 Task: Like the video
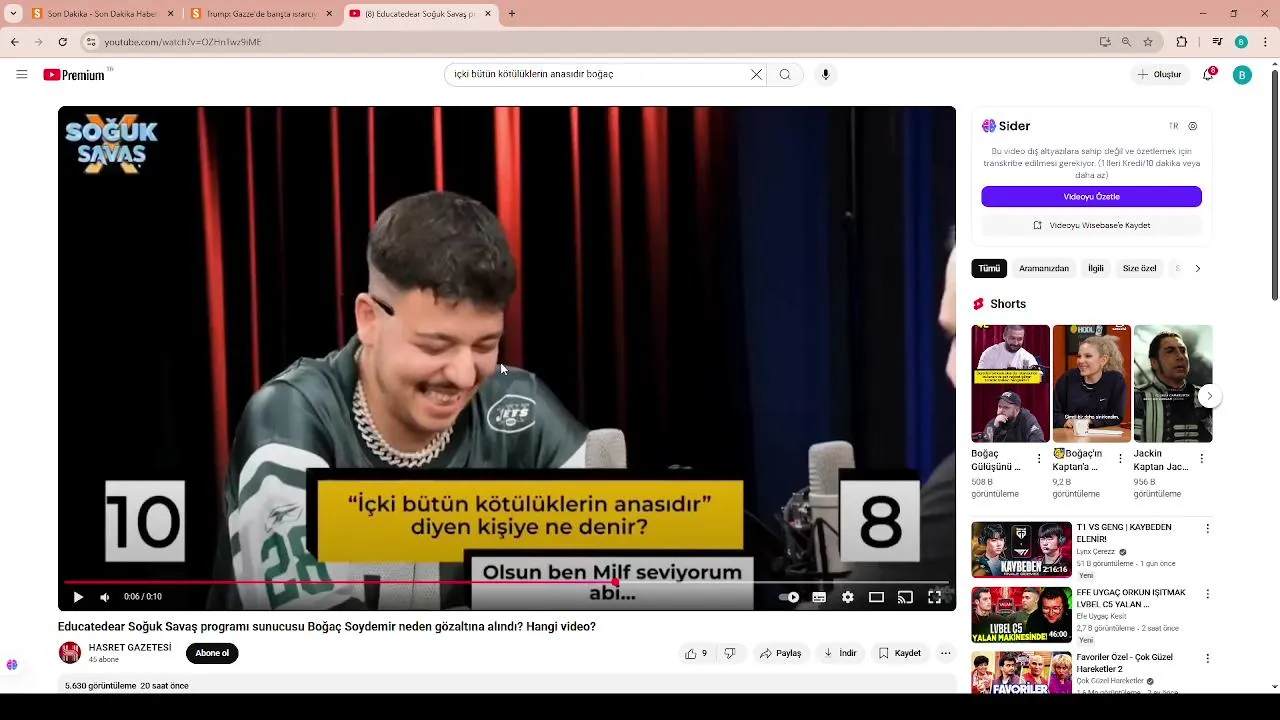tap(696, 653)
